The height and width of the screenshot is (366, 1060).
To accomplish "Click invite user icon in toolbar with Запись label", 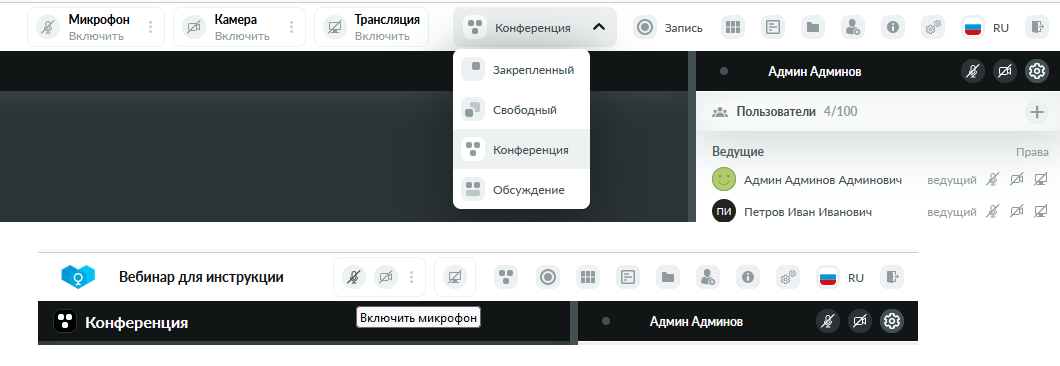I will click(x=852, y=28).
